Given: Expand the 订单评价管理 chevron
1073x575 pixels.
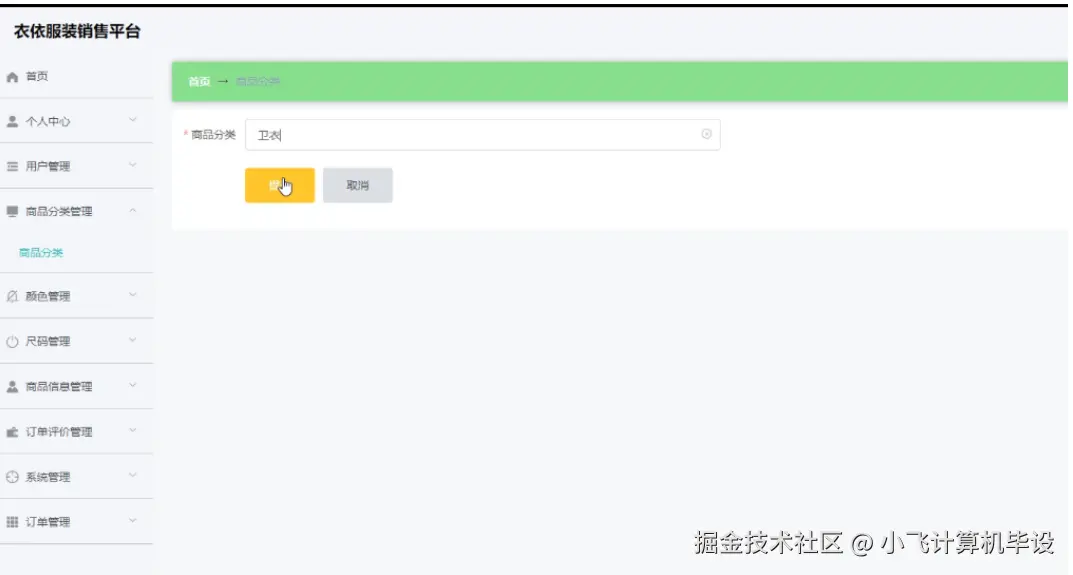Looking at the screenshot, I should pyautogui.click(x=133, y=431).
